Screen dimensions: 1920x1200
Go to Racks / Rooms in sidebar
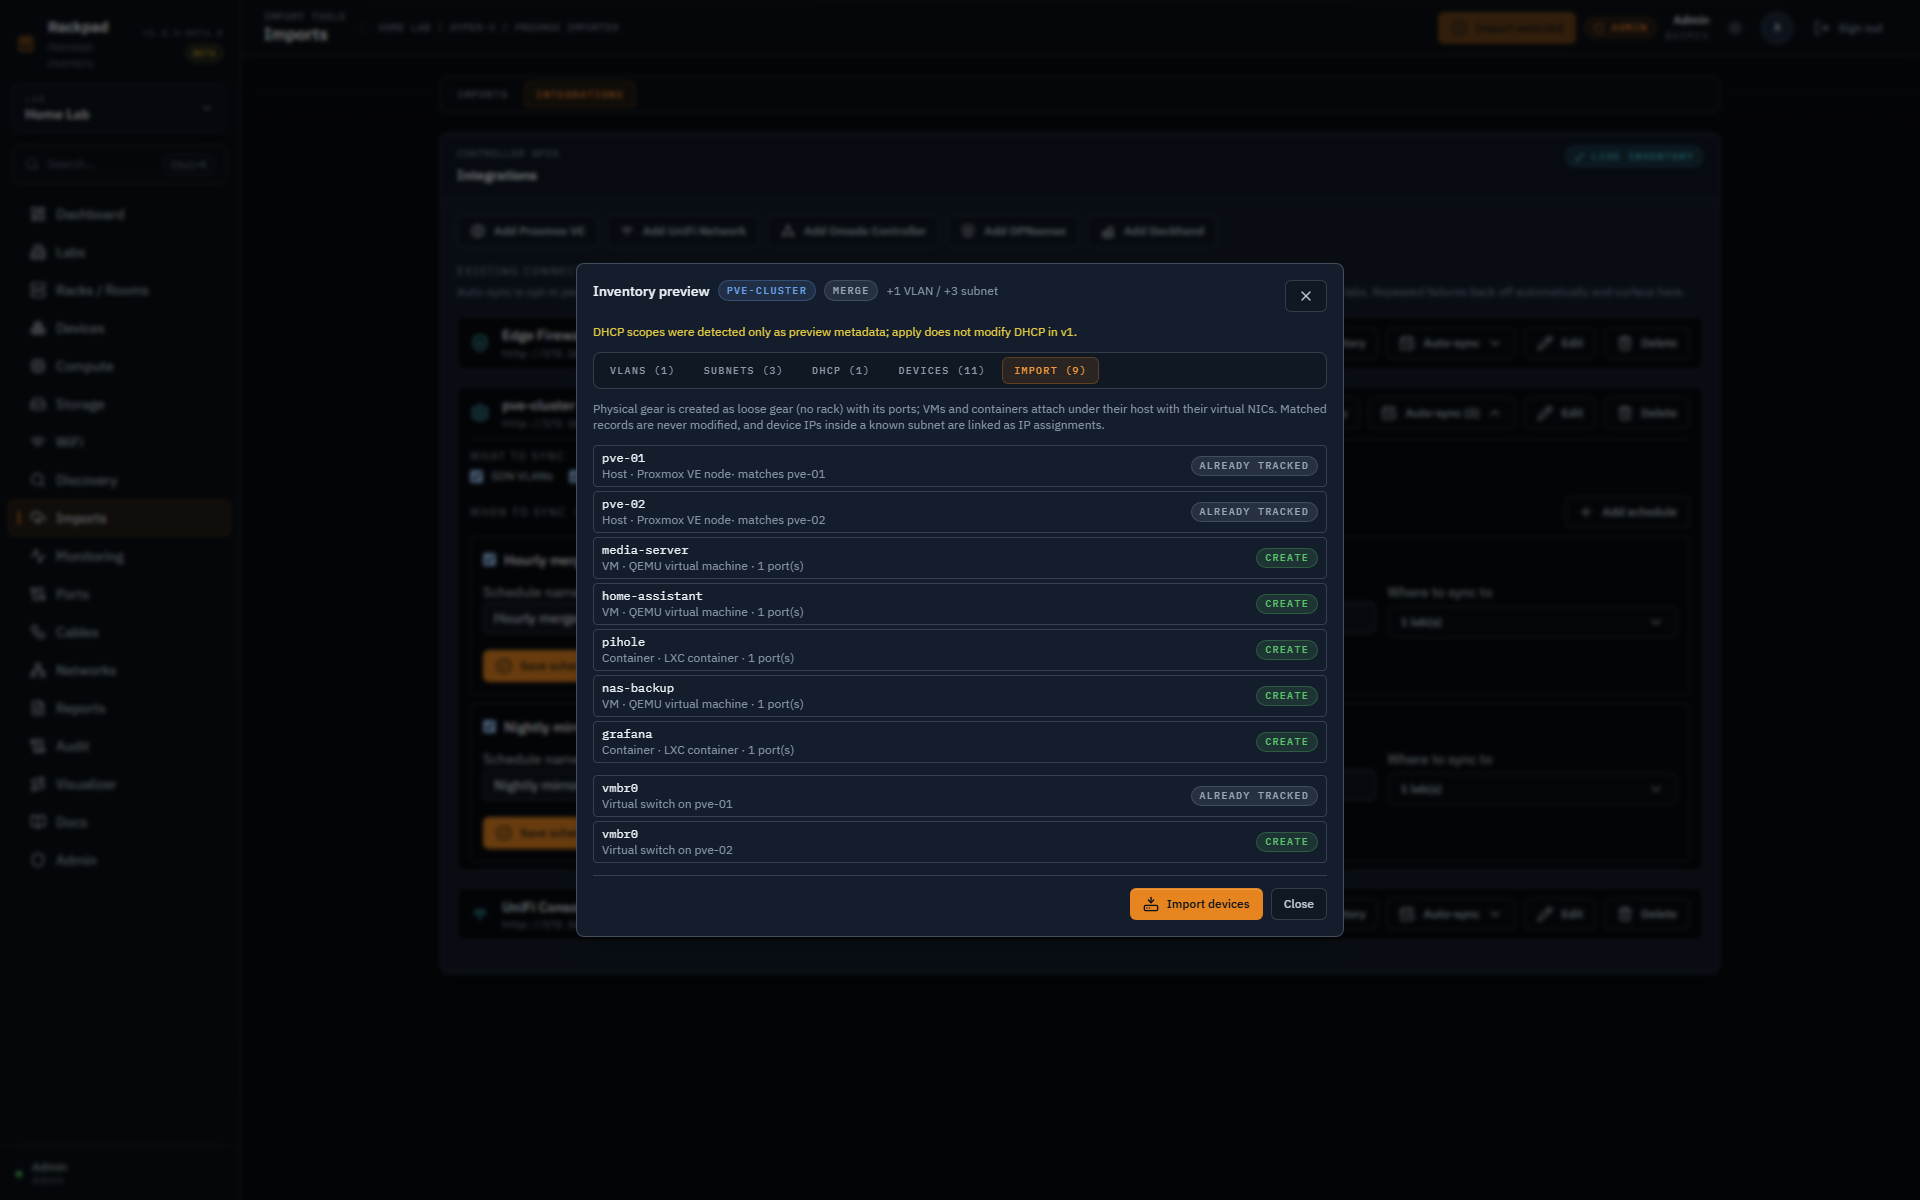tap(120, 290)
